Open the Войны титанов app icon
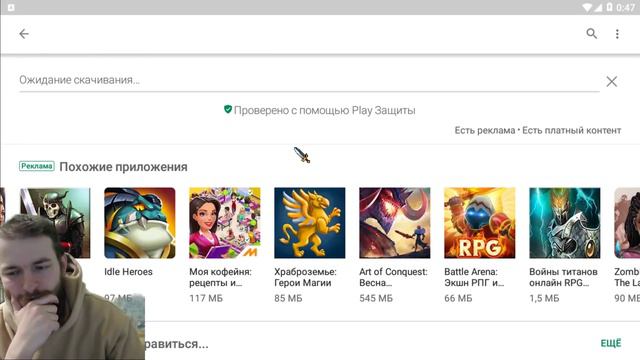This screenshot has height=360, width=640. pyautogui.click(x=564, y=223)
